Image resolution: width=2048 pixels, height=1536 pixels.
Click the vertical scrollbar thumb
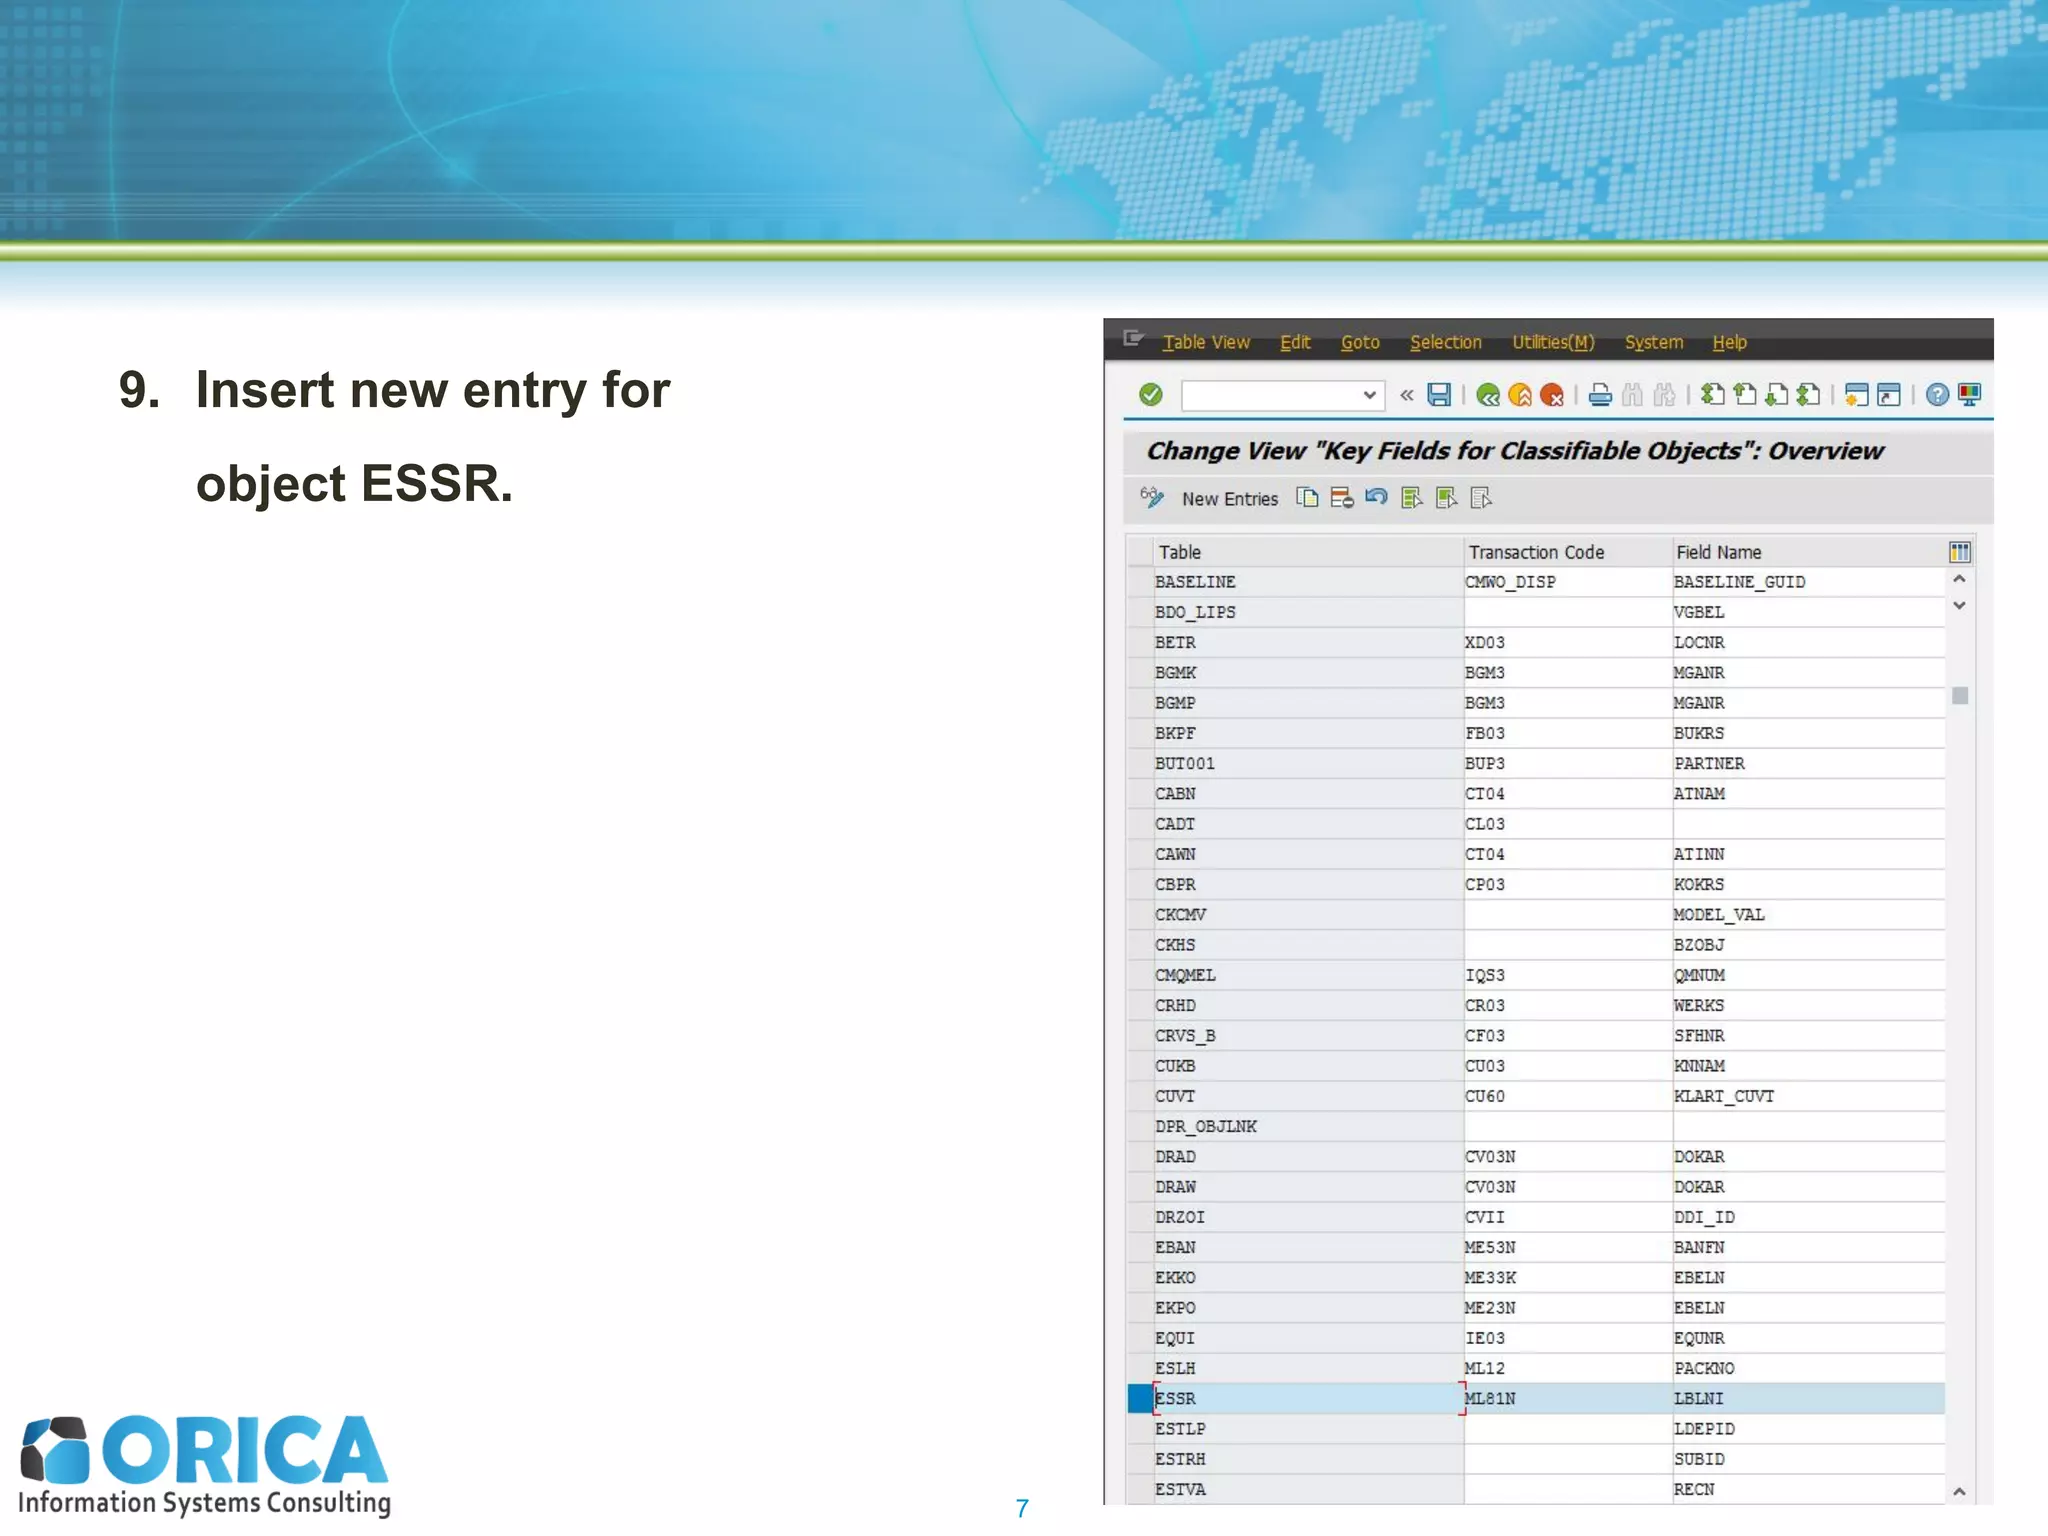tap(1959, 695)
